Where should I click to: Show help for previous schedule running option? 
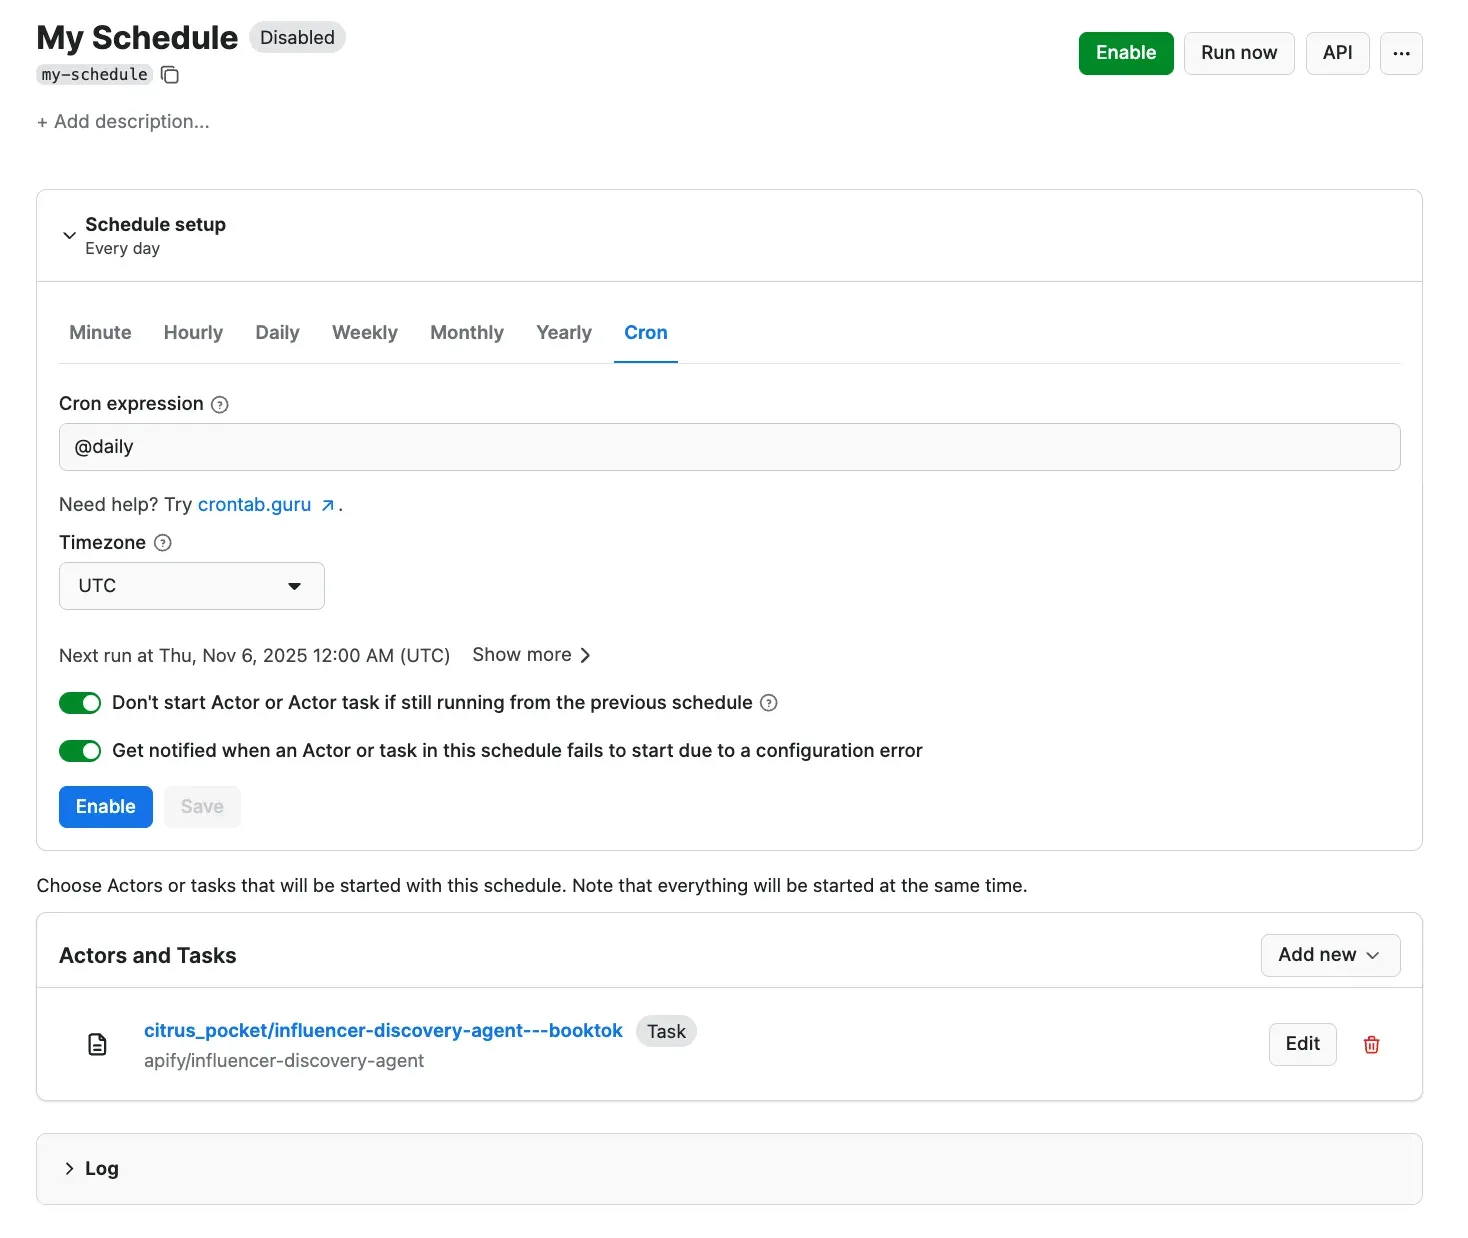coord(769,703)
